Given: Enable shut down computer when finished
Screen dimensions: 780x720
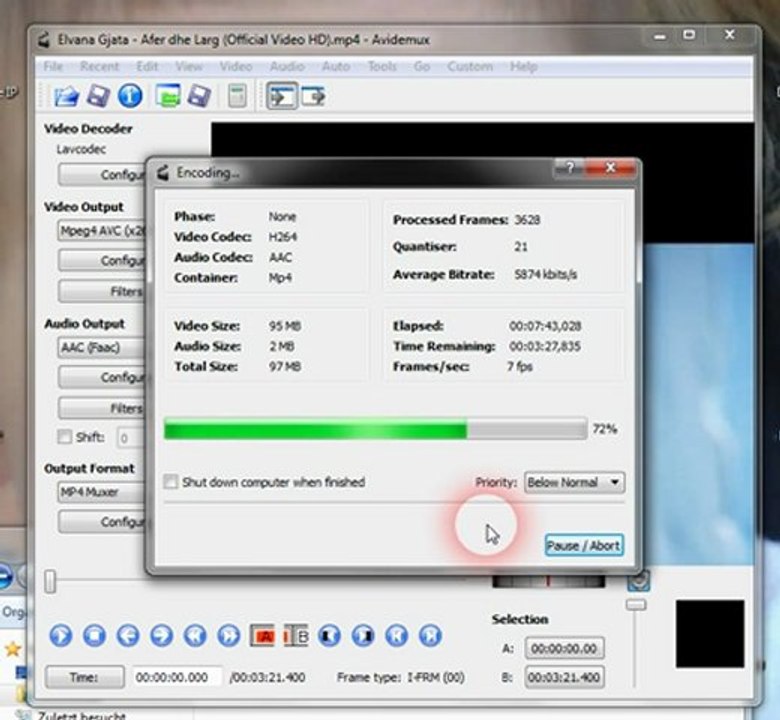Looking at the screenshot, I should (x=171, y=482).
